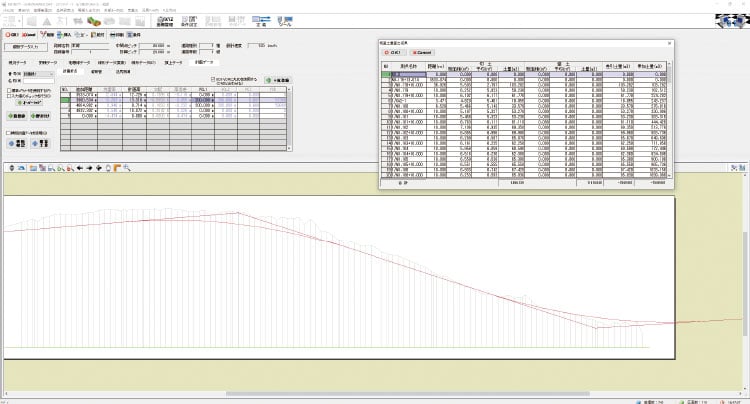
Task: Open the コピー dropdown arrow in edit toolbar
Action: pyautogui.click(x=87, y=35)
